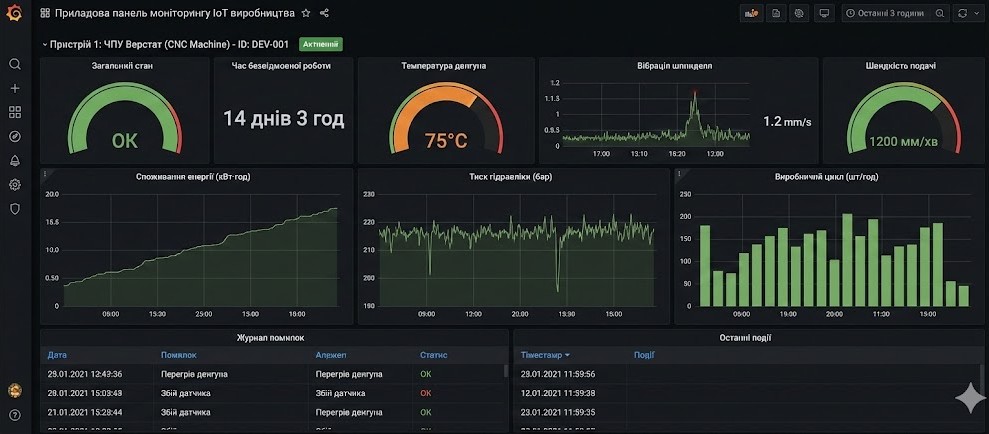Toggle TV view mode with the monitor icon
989x434 pixels.
point(824,13)
